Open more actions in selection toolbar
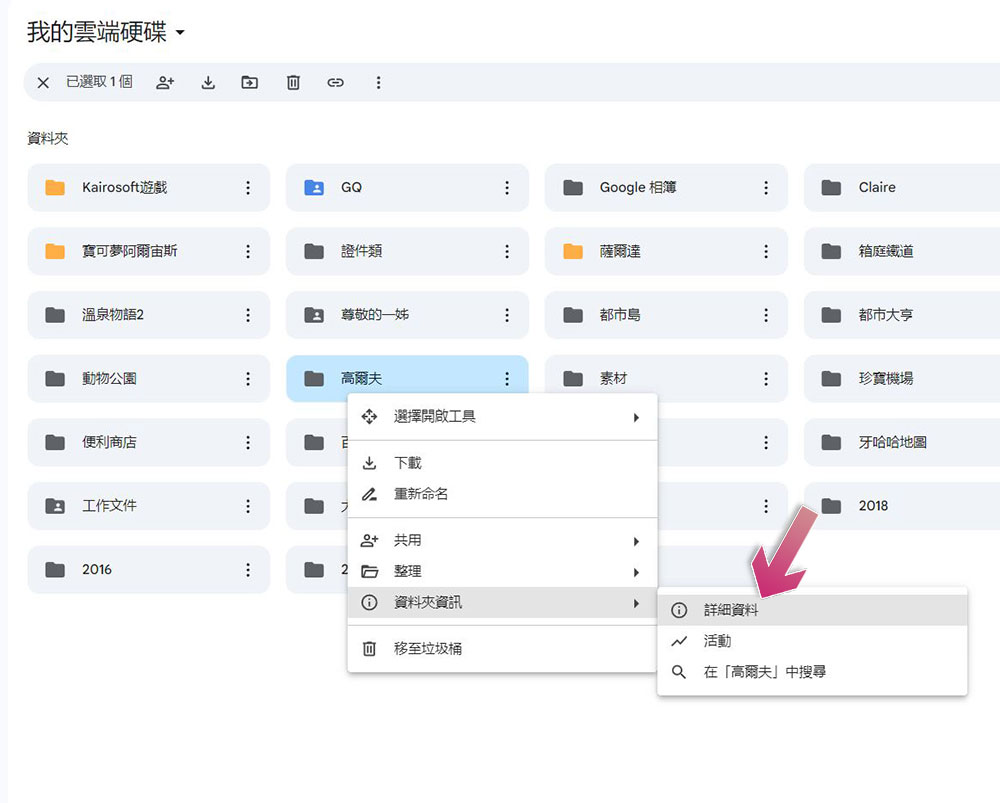 [x=378, y=82]
